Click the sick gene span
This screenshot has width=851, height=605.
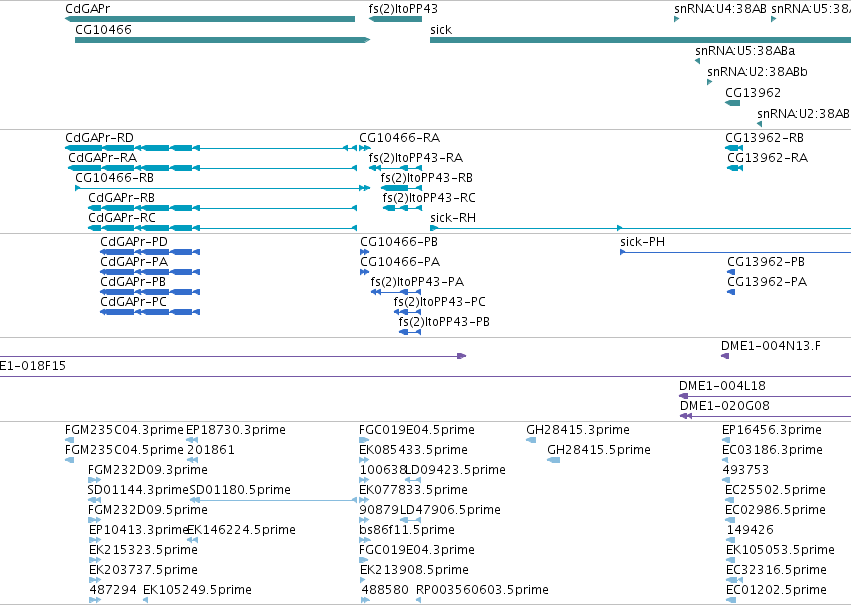pyautogui.click(x=640, y=40)
